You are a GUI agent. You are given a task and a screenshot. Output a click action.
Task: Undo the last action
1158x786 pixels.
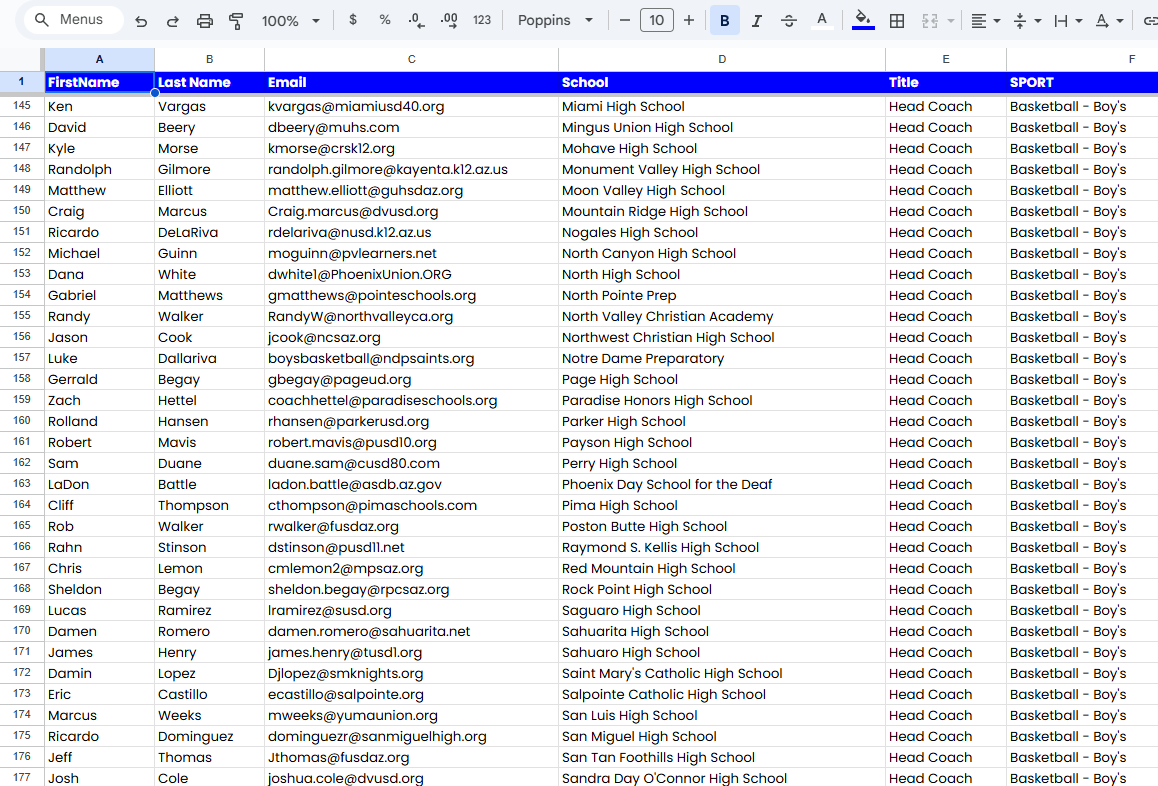pos(141,21)
